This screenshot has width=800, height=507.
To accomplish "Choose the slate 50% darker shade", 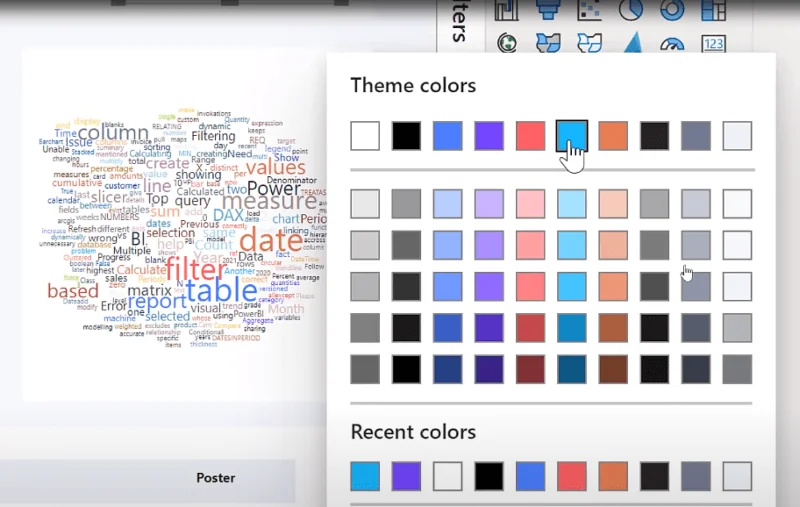I will (695, 369).
